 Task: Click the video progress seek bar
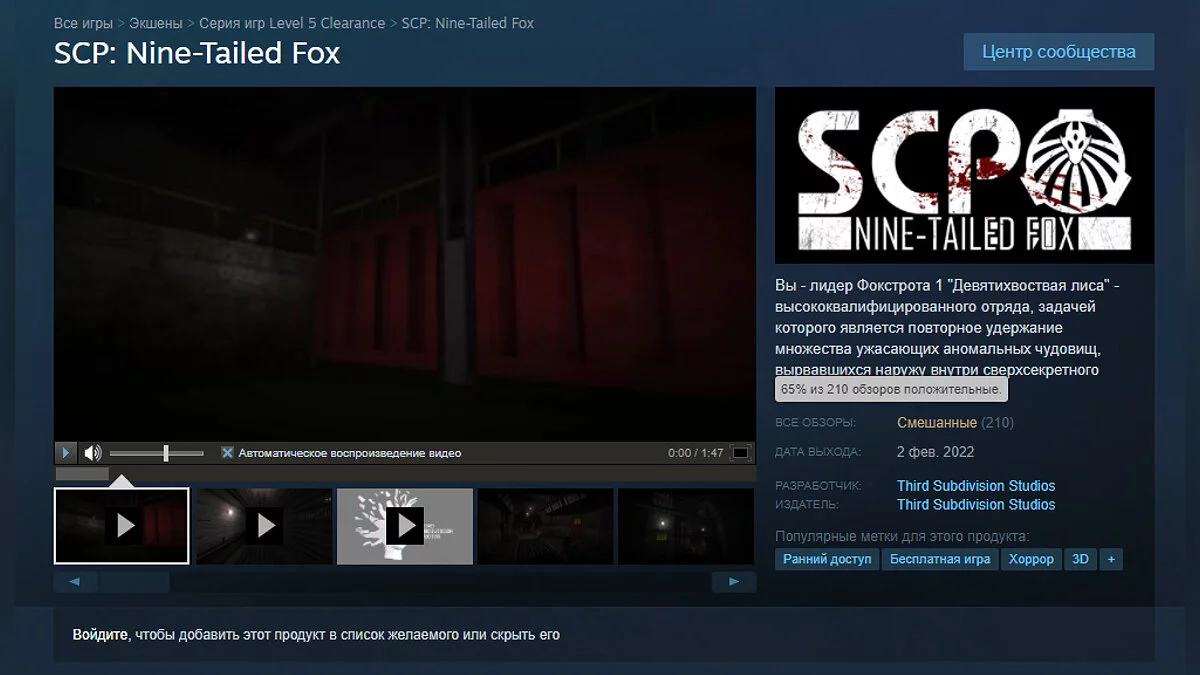point(405,473)
